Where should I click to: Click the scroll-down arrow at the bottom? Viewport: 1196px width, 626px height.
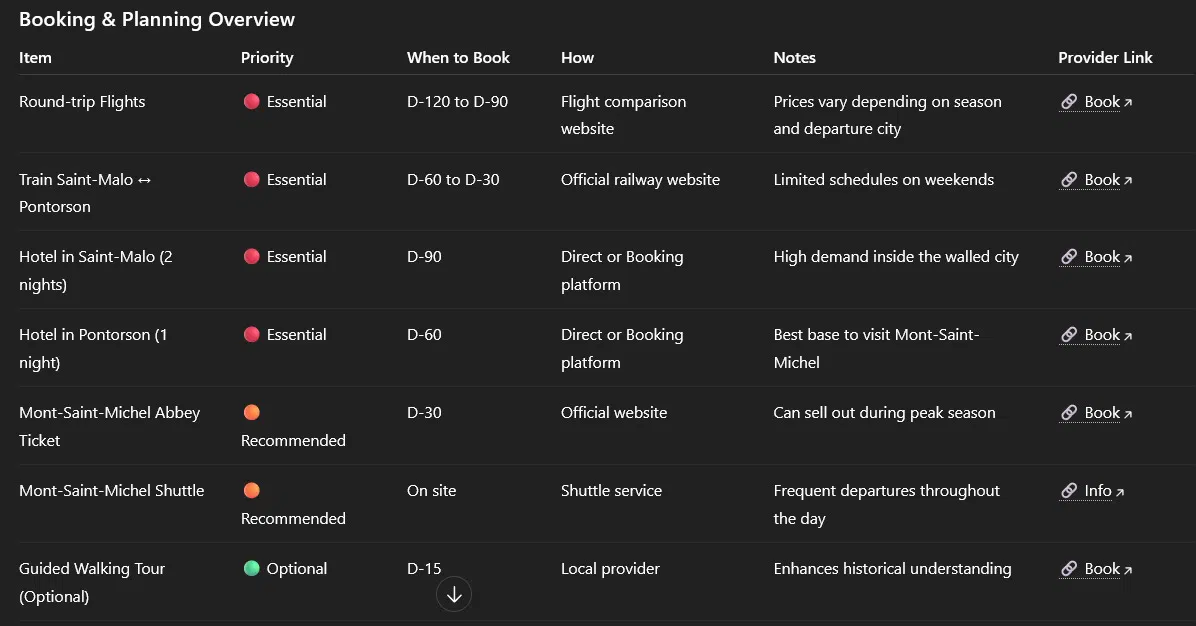[454, 594]
